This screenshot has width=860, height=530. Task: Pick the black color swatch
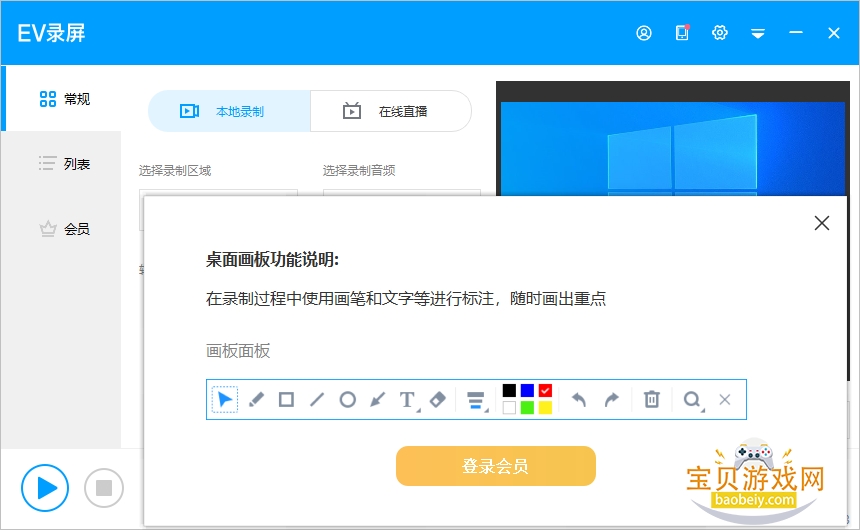pos(509,390)
